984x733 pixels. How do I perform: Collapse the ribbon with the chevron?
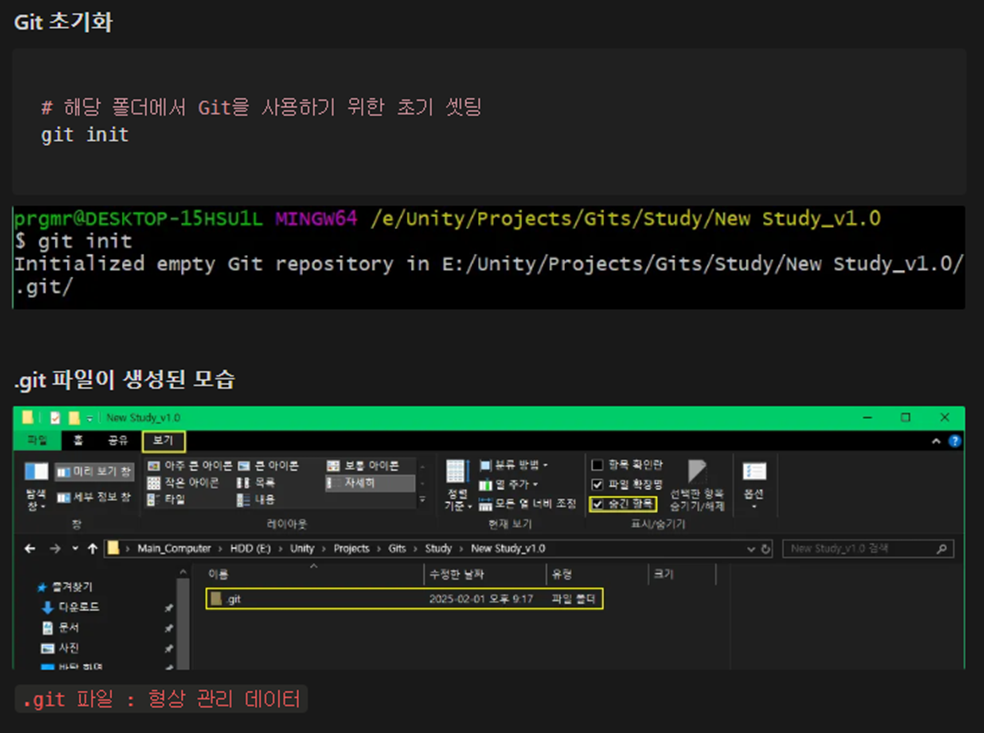(x=936, y=441)
